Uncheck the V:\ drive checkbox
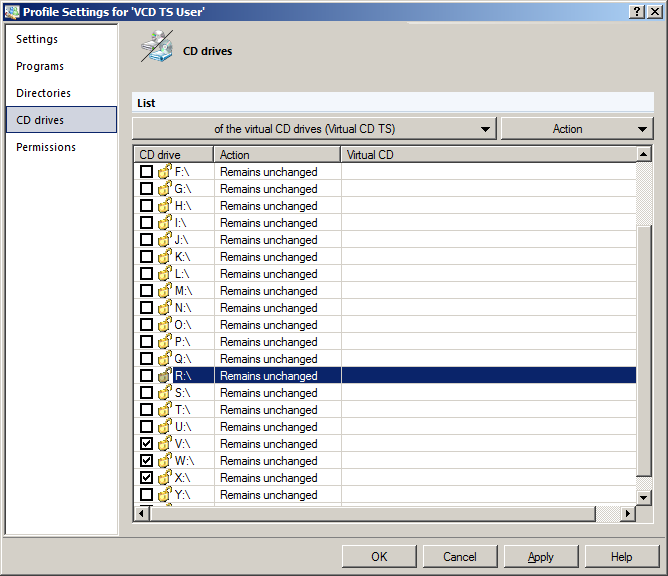 147,444
